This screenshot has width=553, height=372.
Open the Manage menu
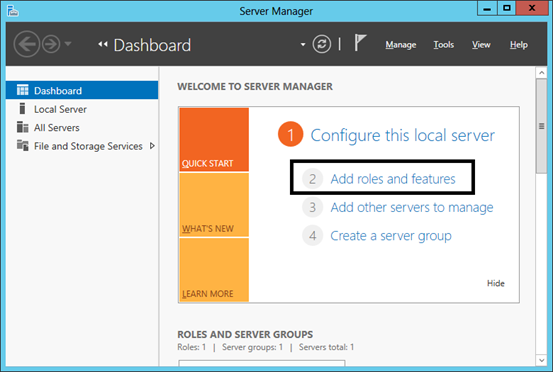pos(401,45)
